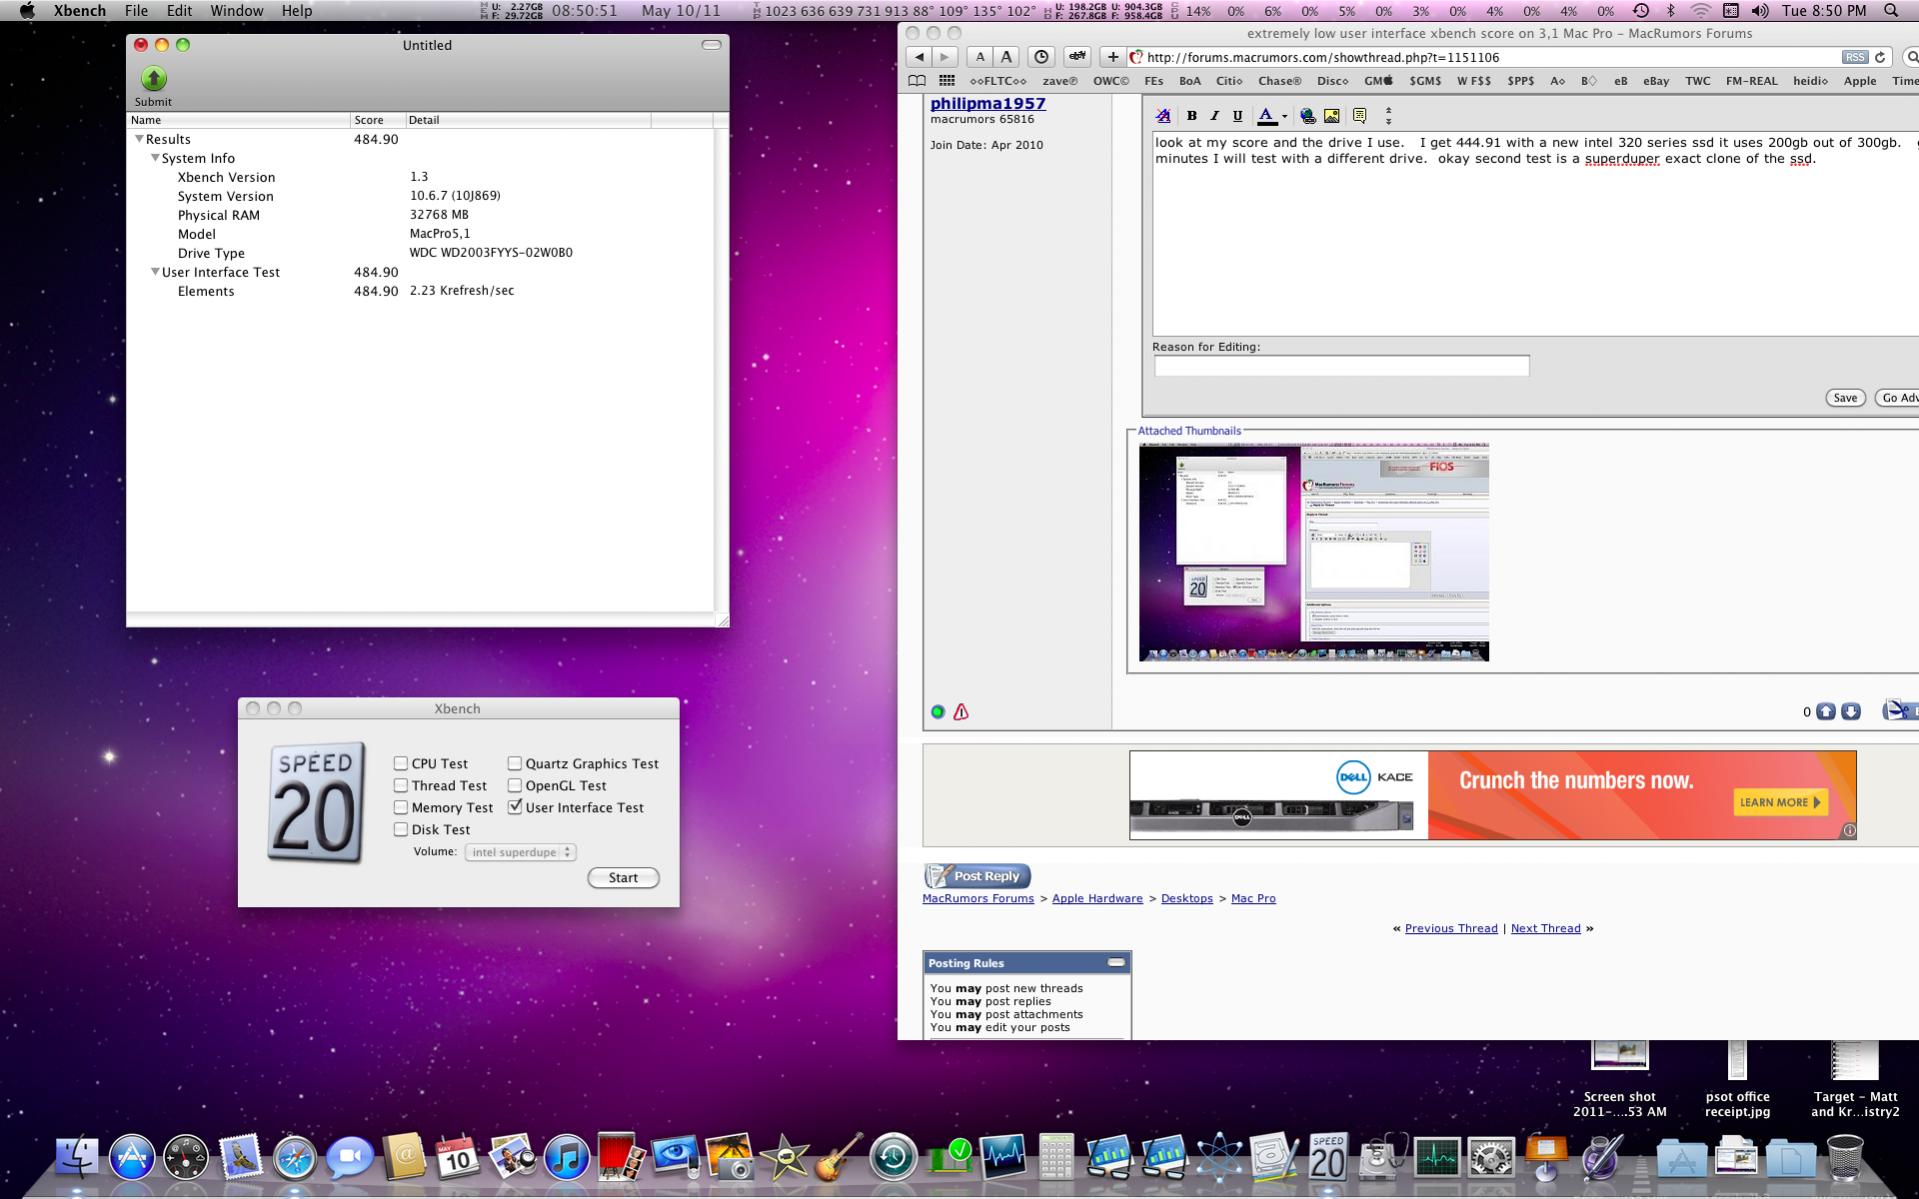The height and width of the screenshot is (1199, 1919).
Task: Click the plus add bookmark button in Safari
Action: point(1112,57)
